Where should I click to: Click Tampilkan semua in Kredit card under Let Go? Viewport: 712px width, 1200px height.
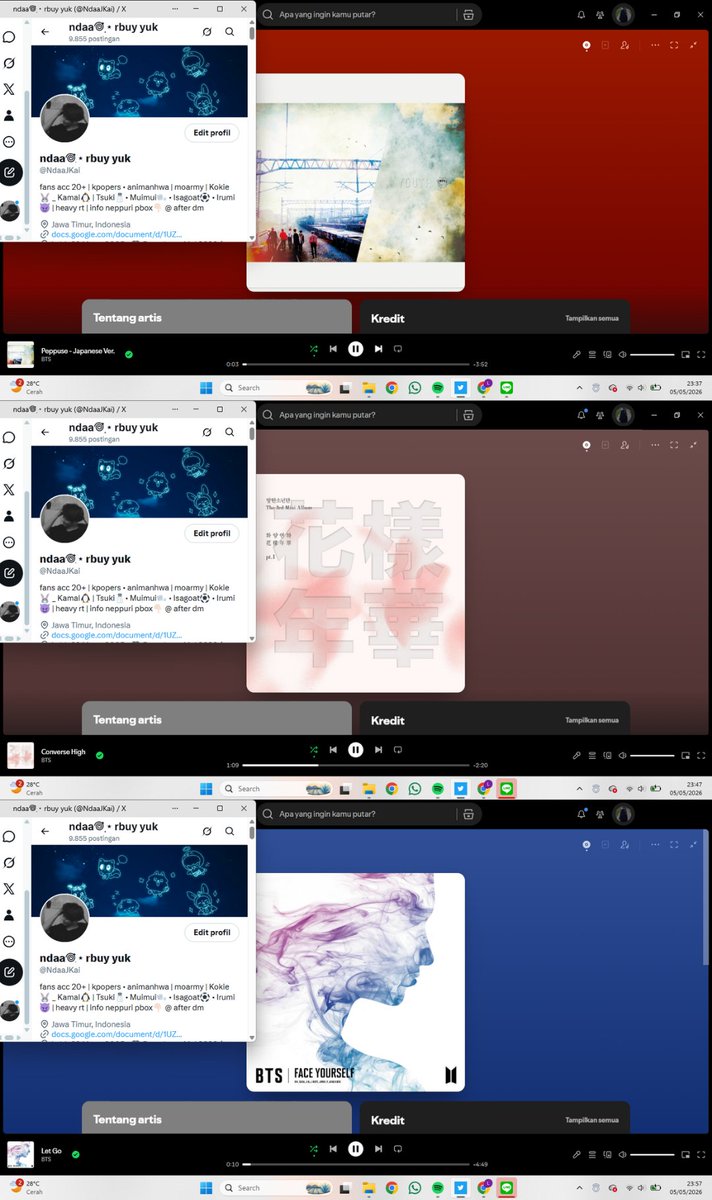tap(592, 1120)
